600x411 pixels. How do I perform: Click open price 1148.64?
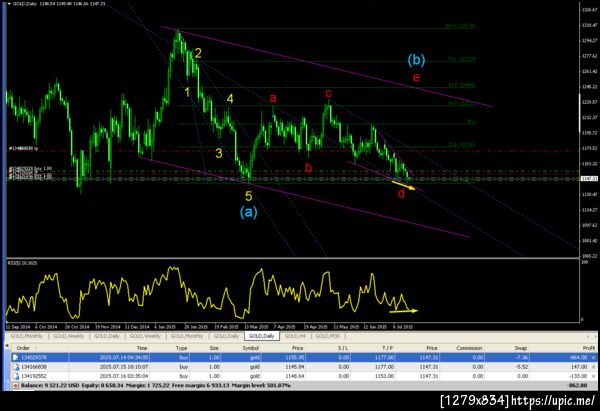(295, 376)
